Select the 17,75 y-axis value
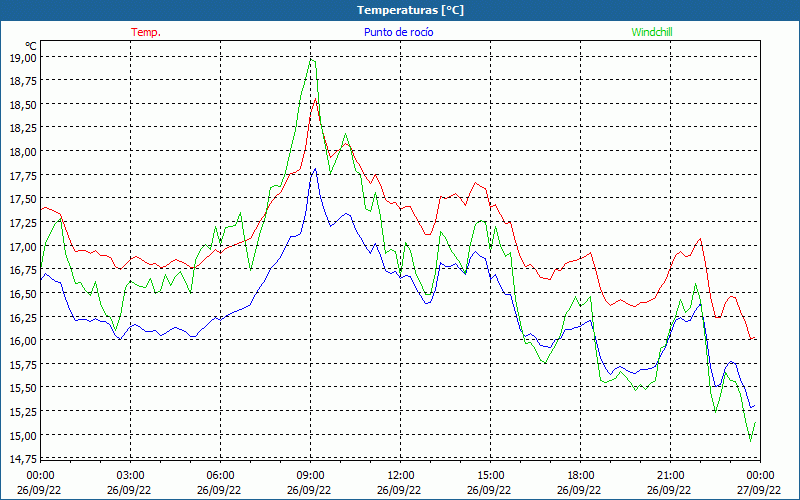Viewport: 800px width, 500px height. tap(23, 176)
